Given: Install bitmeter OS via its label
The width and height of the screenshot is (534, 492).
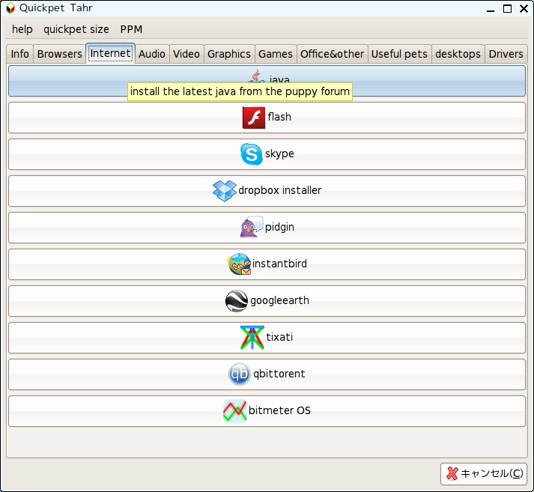Looking at the screenshot, I should click(279, 410).
